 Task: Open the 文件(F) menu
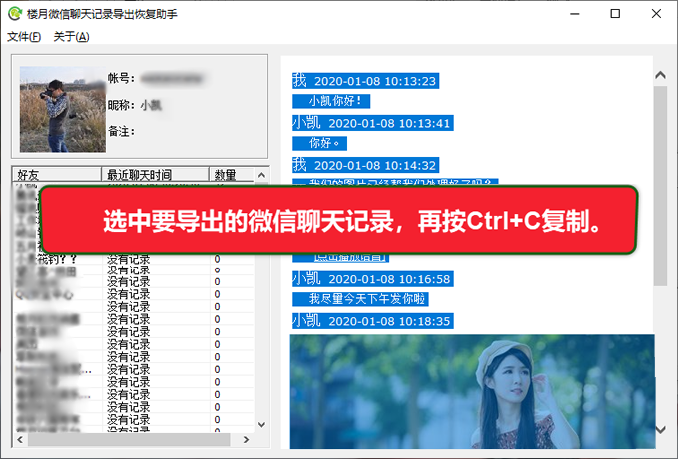[x=24, y=37]
